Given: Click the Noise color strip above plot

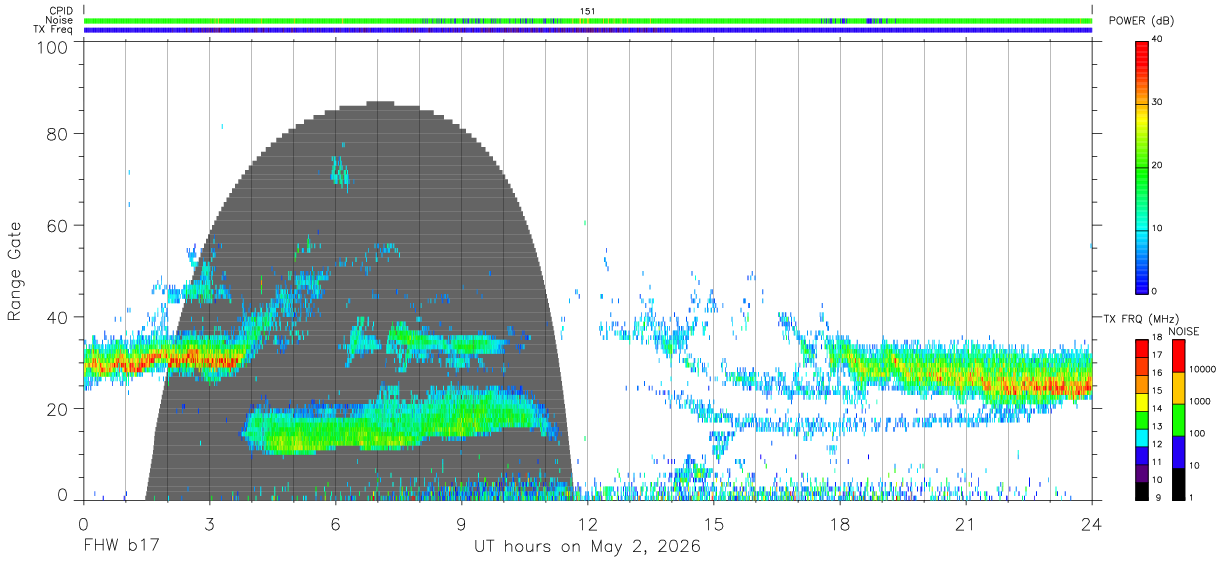Looking at the screenshot, I should 588,20.
